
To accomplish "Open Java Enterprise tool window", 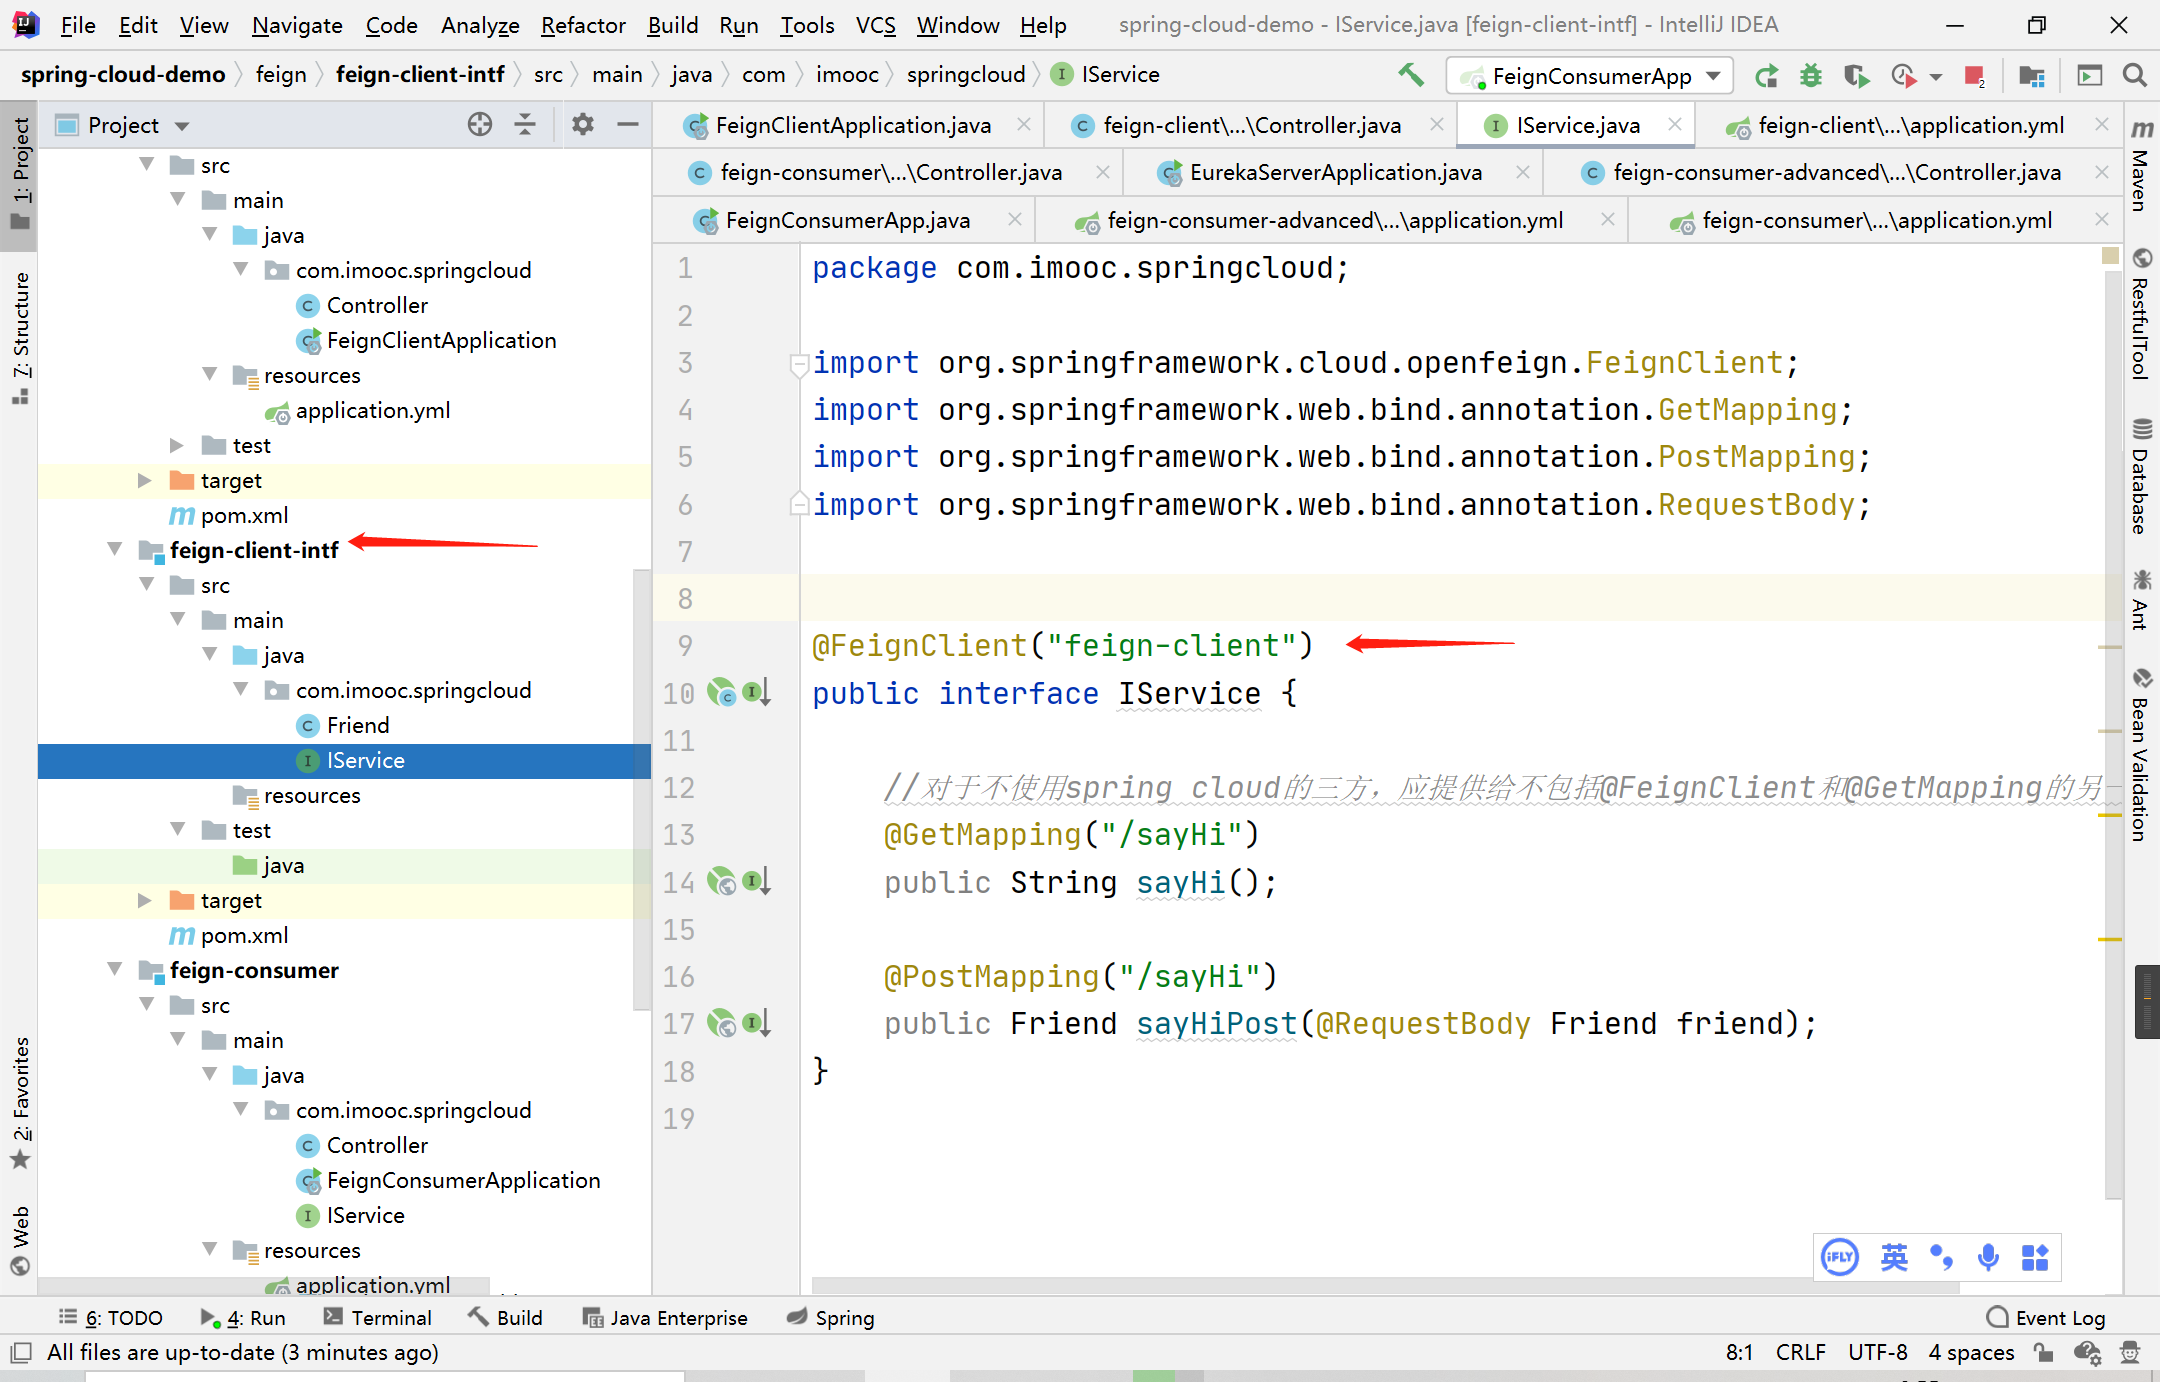I will coord(665,1317).
